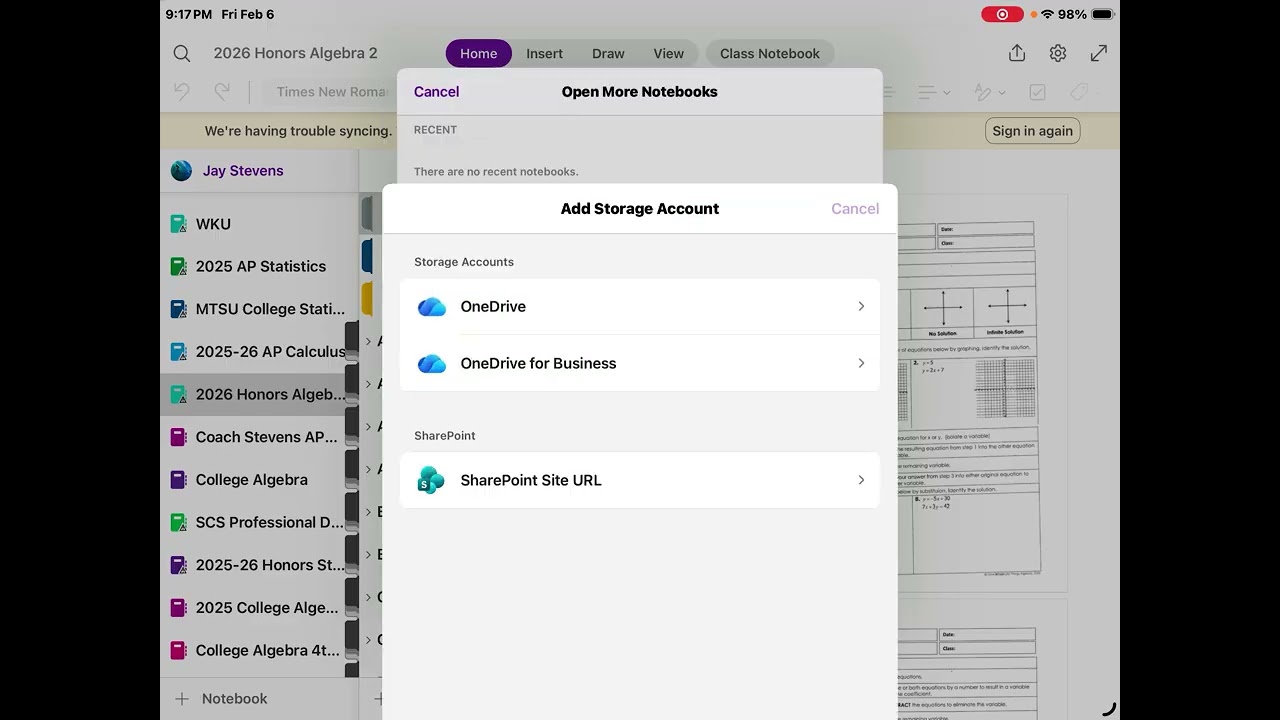Open the settings gear icon
Viewport: 1280px width, 720px height.
(1058, 53)
